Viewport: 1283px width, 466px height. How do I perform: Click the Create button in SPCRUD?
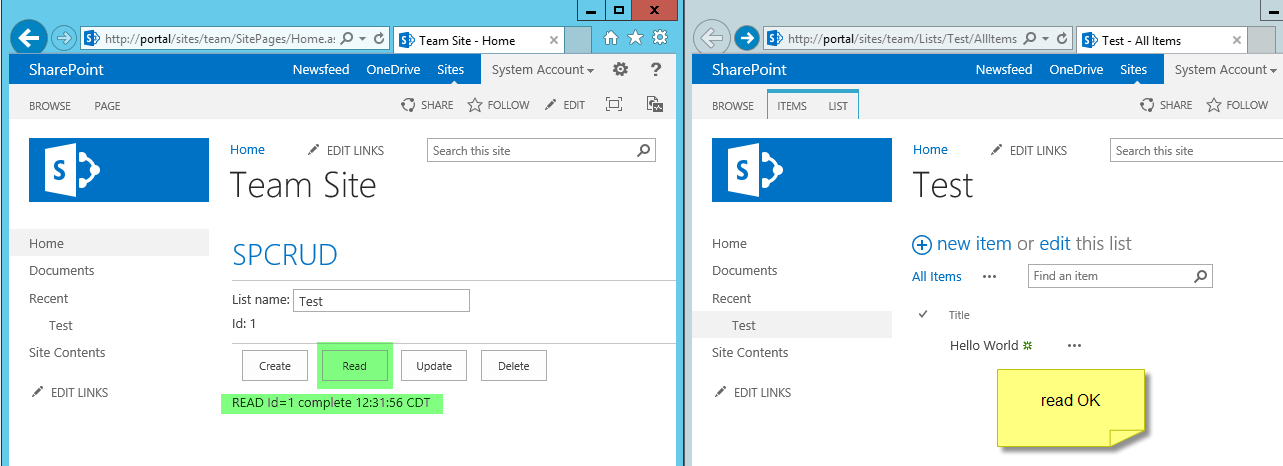(275, 366)
